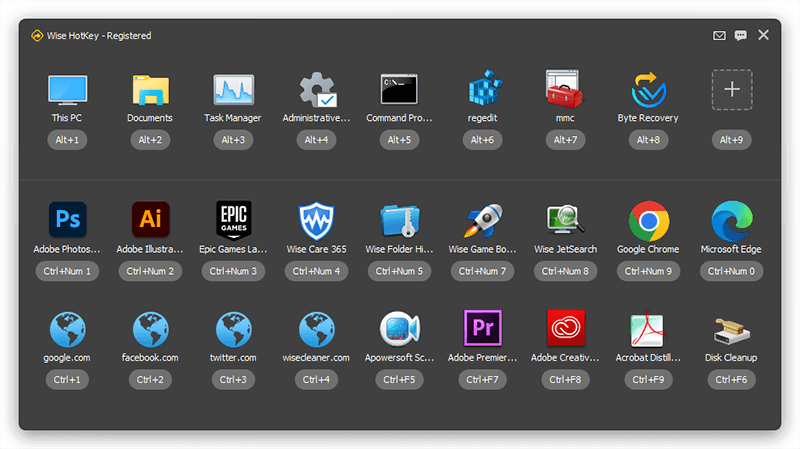Click the Ctrl+F8 hotkey pill
Screen dimensions: 800x449
(565, 380)
